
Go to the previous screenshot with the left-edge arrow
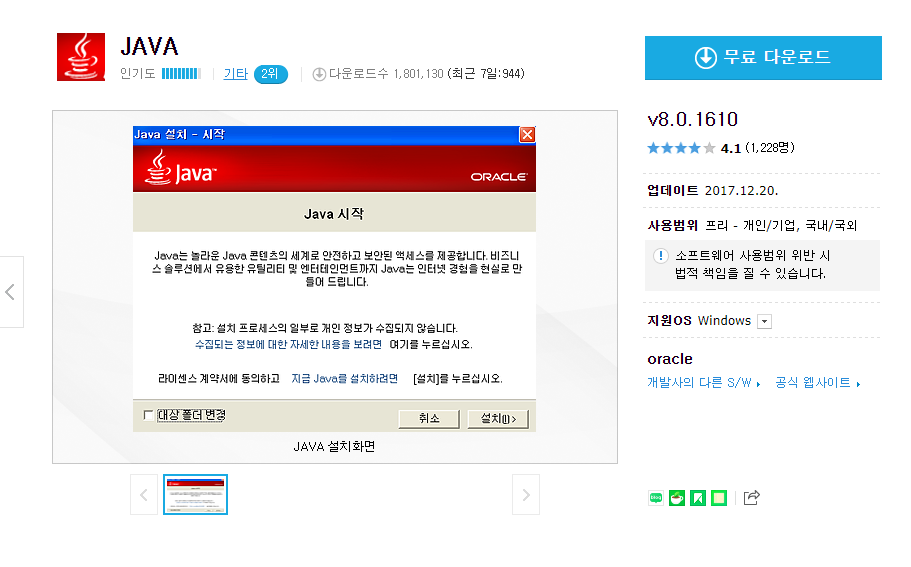(10, 292)
